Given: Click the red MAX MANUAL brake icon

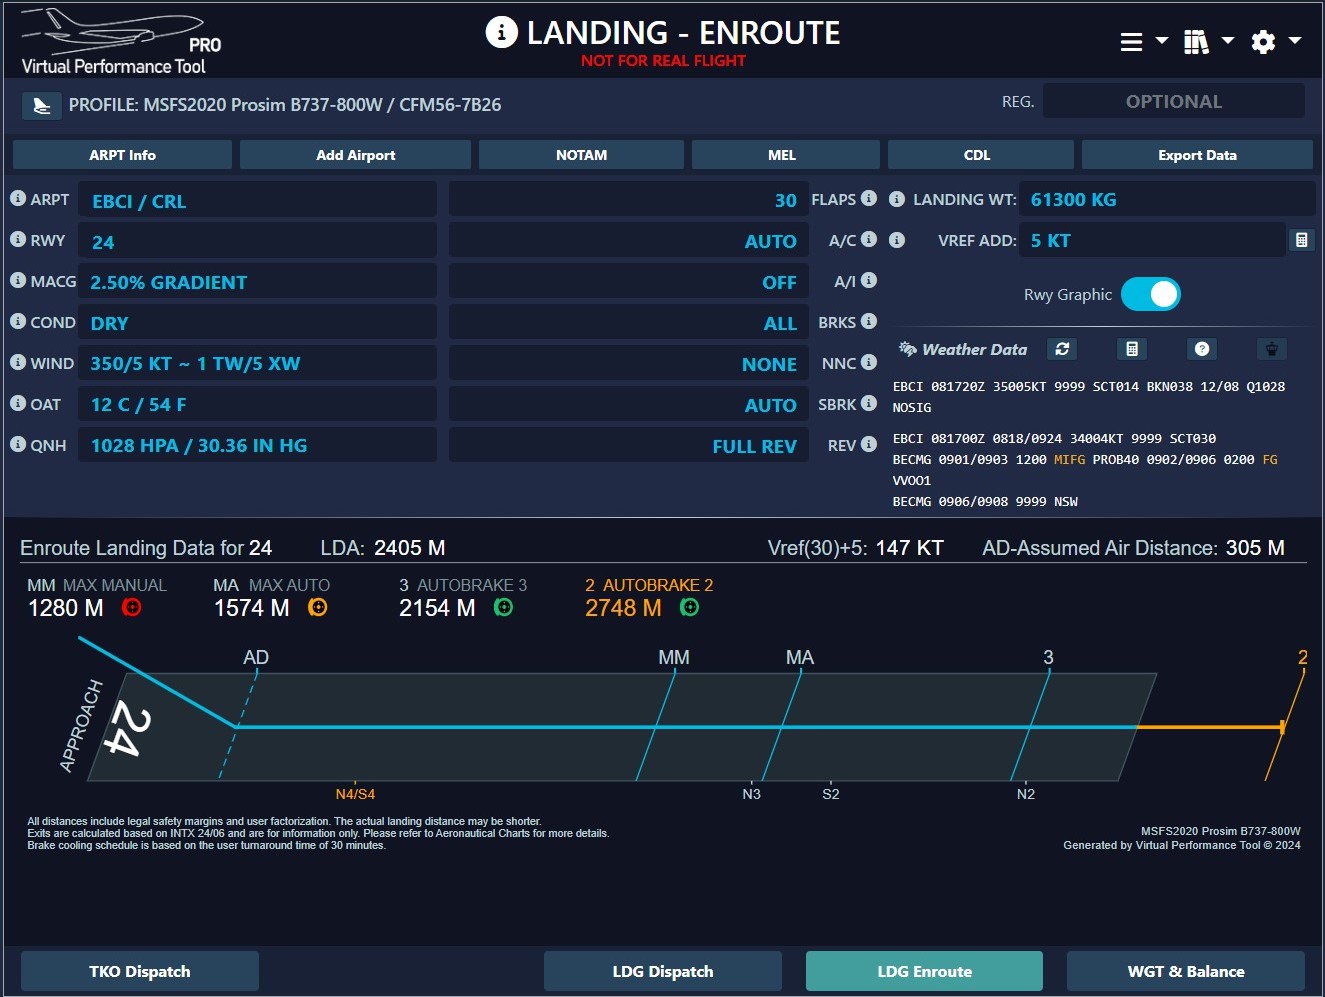Looking at the screenshot, I should click(x=131, y=607).
